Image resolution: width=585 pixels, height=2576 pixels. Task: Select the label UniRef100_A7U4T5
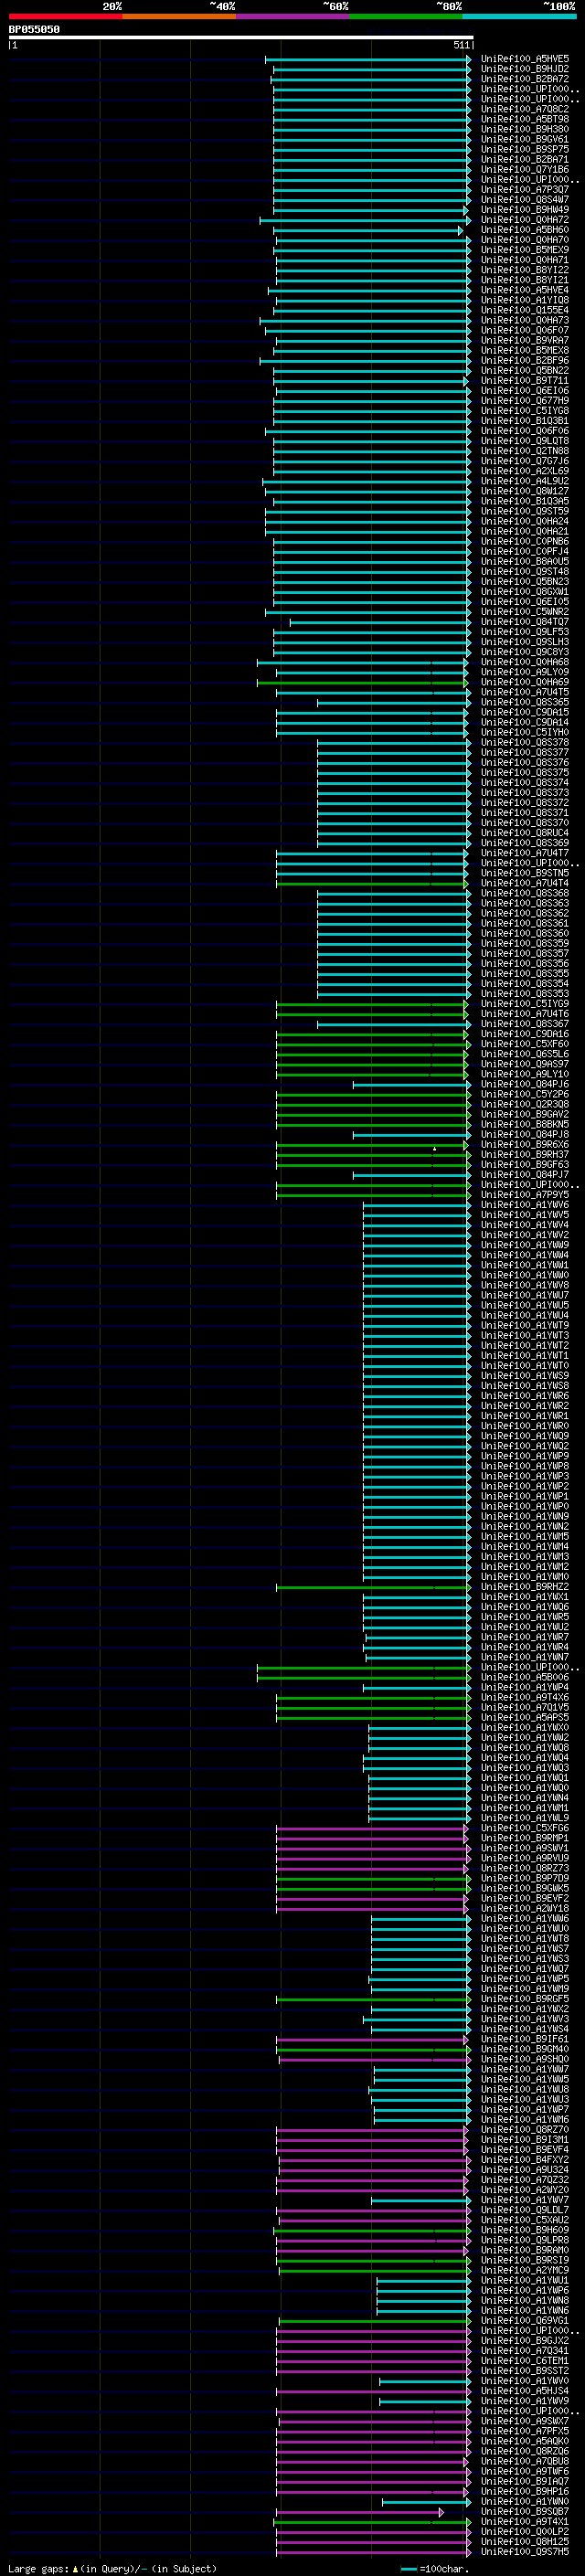pyautogui.click(x=524, y=692)
